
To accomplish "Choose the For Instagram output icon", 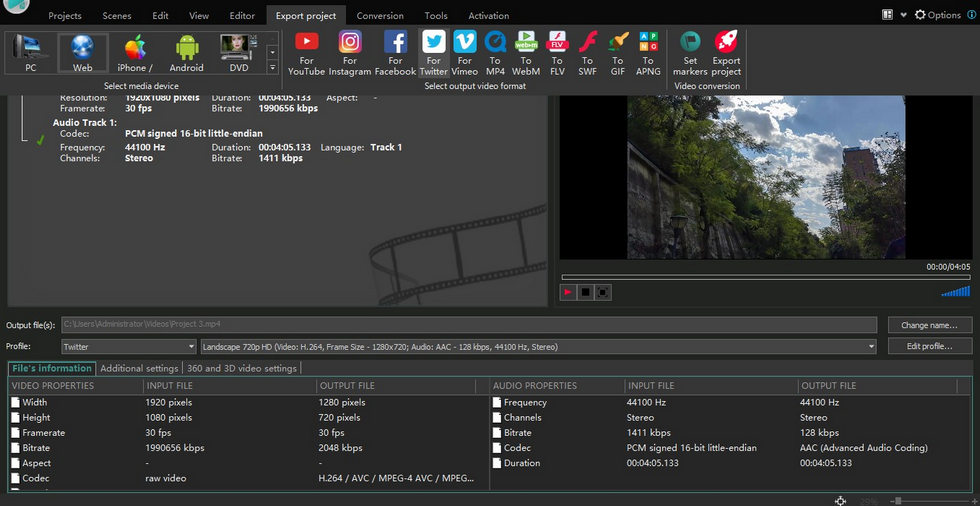I will (x=350, y=54).
